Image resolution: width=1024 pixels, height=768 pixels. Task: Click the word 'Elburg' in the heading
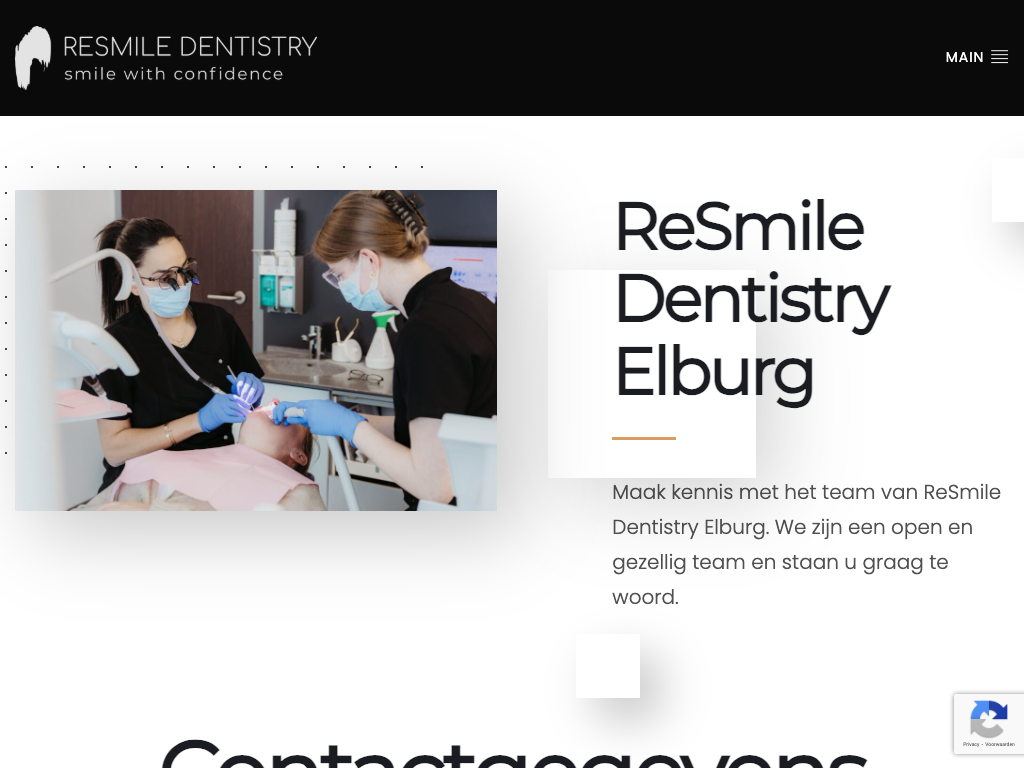(x=714, y=373)
